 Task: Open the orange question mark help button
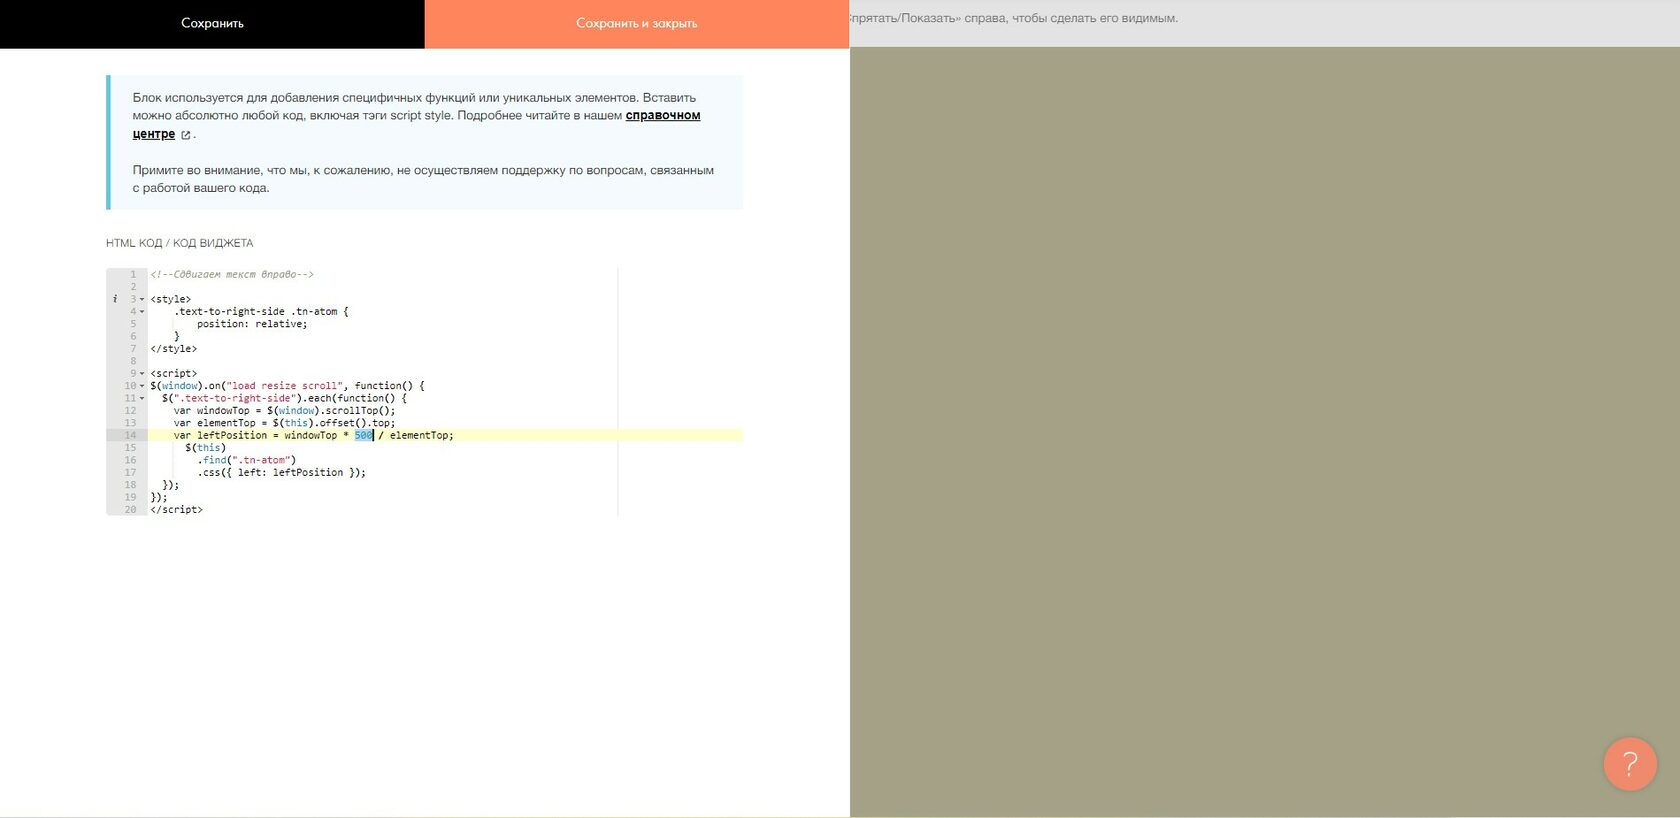pyautogui.click(x=1630, y=764)
